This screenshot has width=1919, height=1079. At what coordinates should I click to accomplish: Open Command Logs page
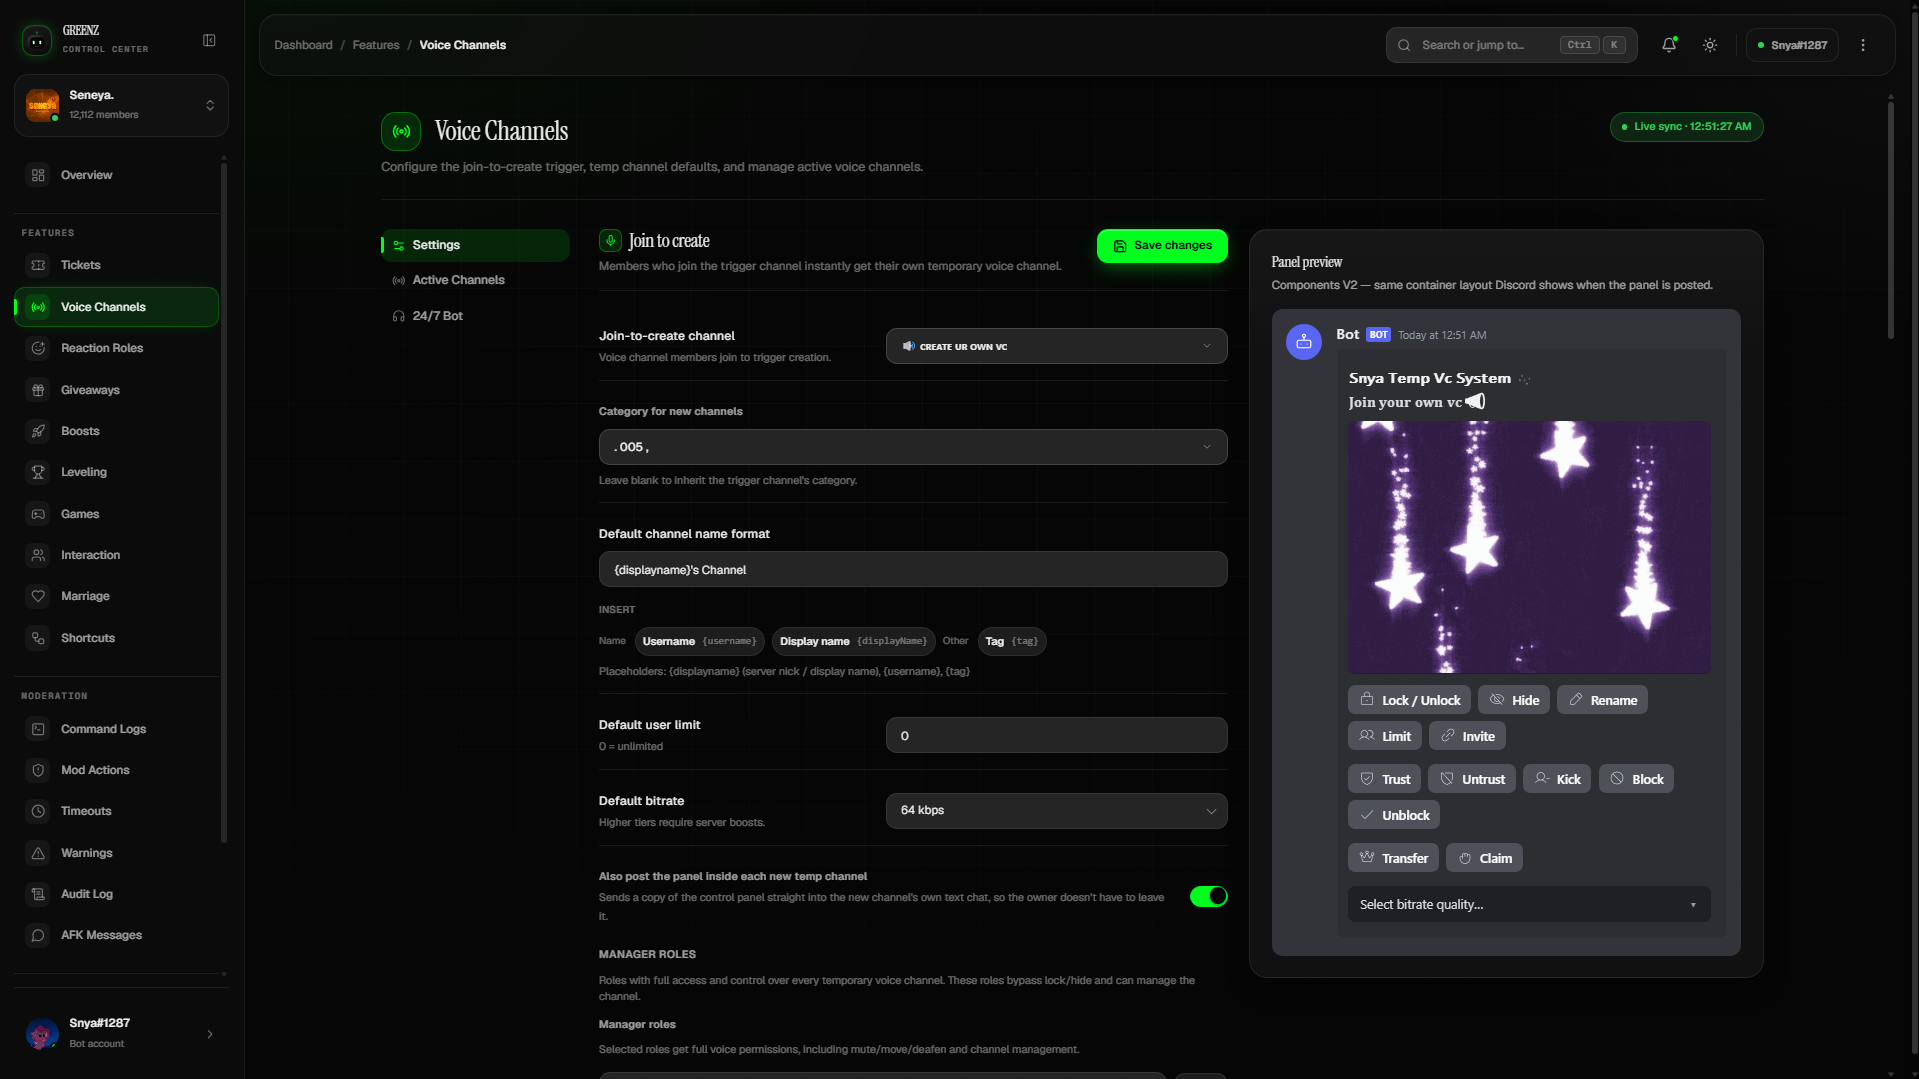pos(117,729)
